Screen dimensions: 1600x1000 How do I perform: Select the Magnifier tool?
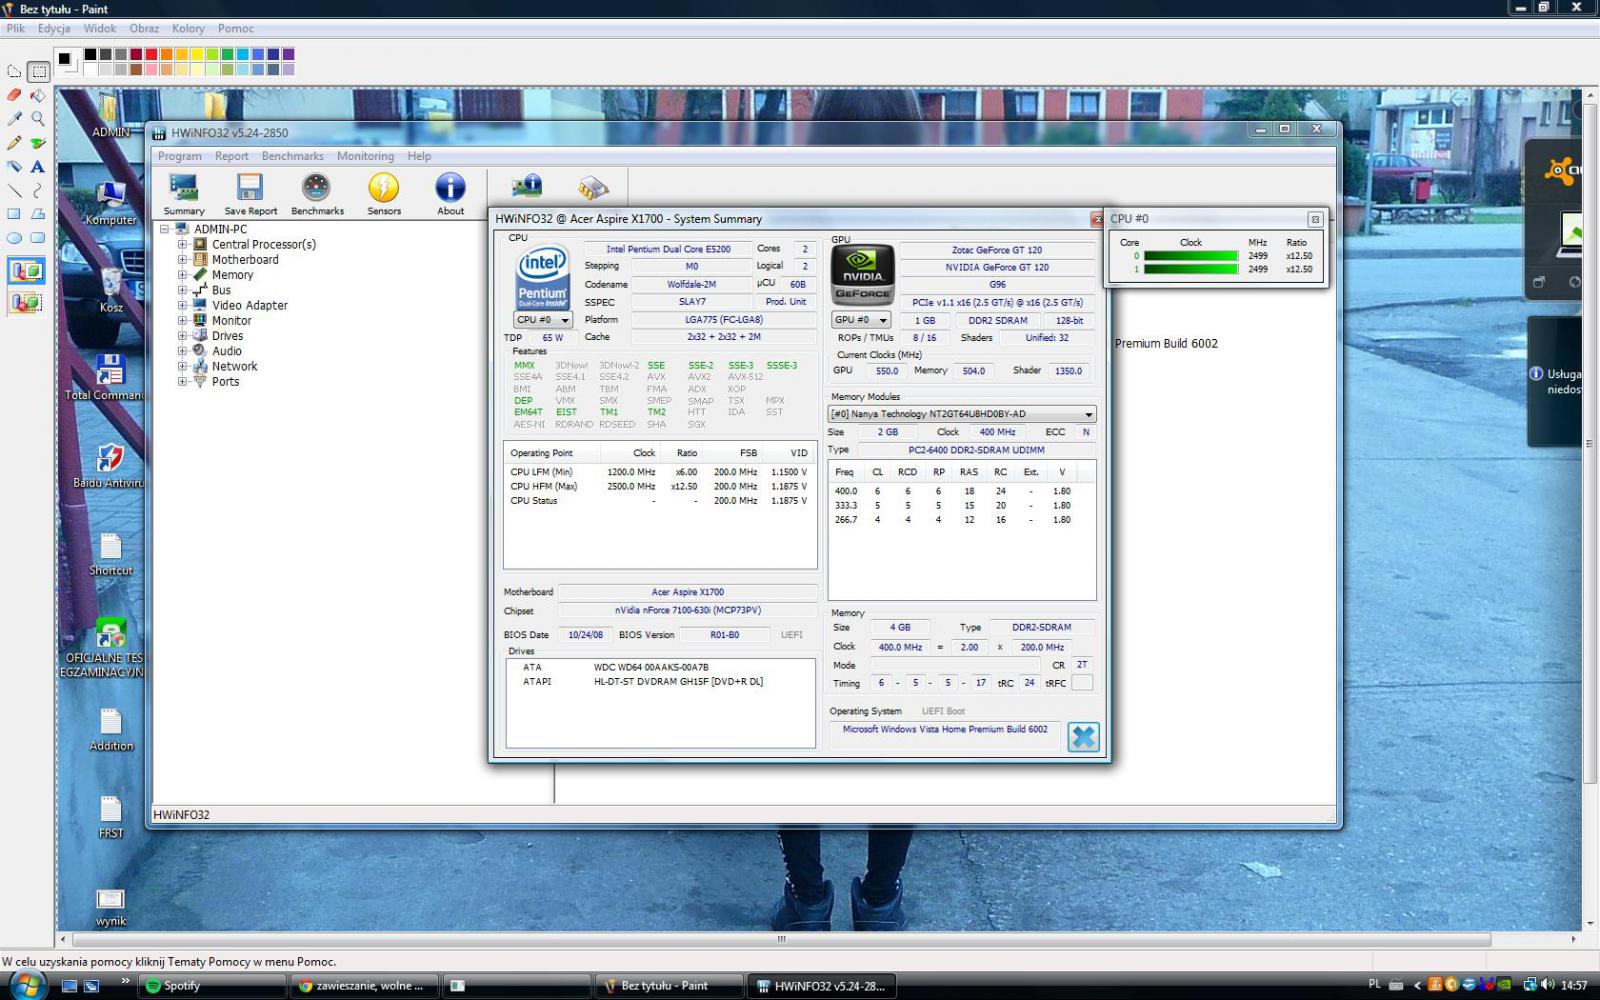[38, 118]
